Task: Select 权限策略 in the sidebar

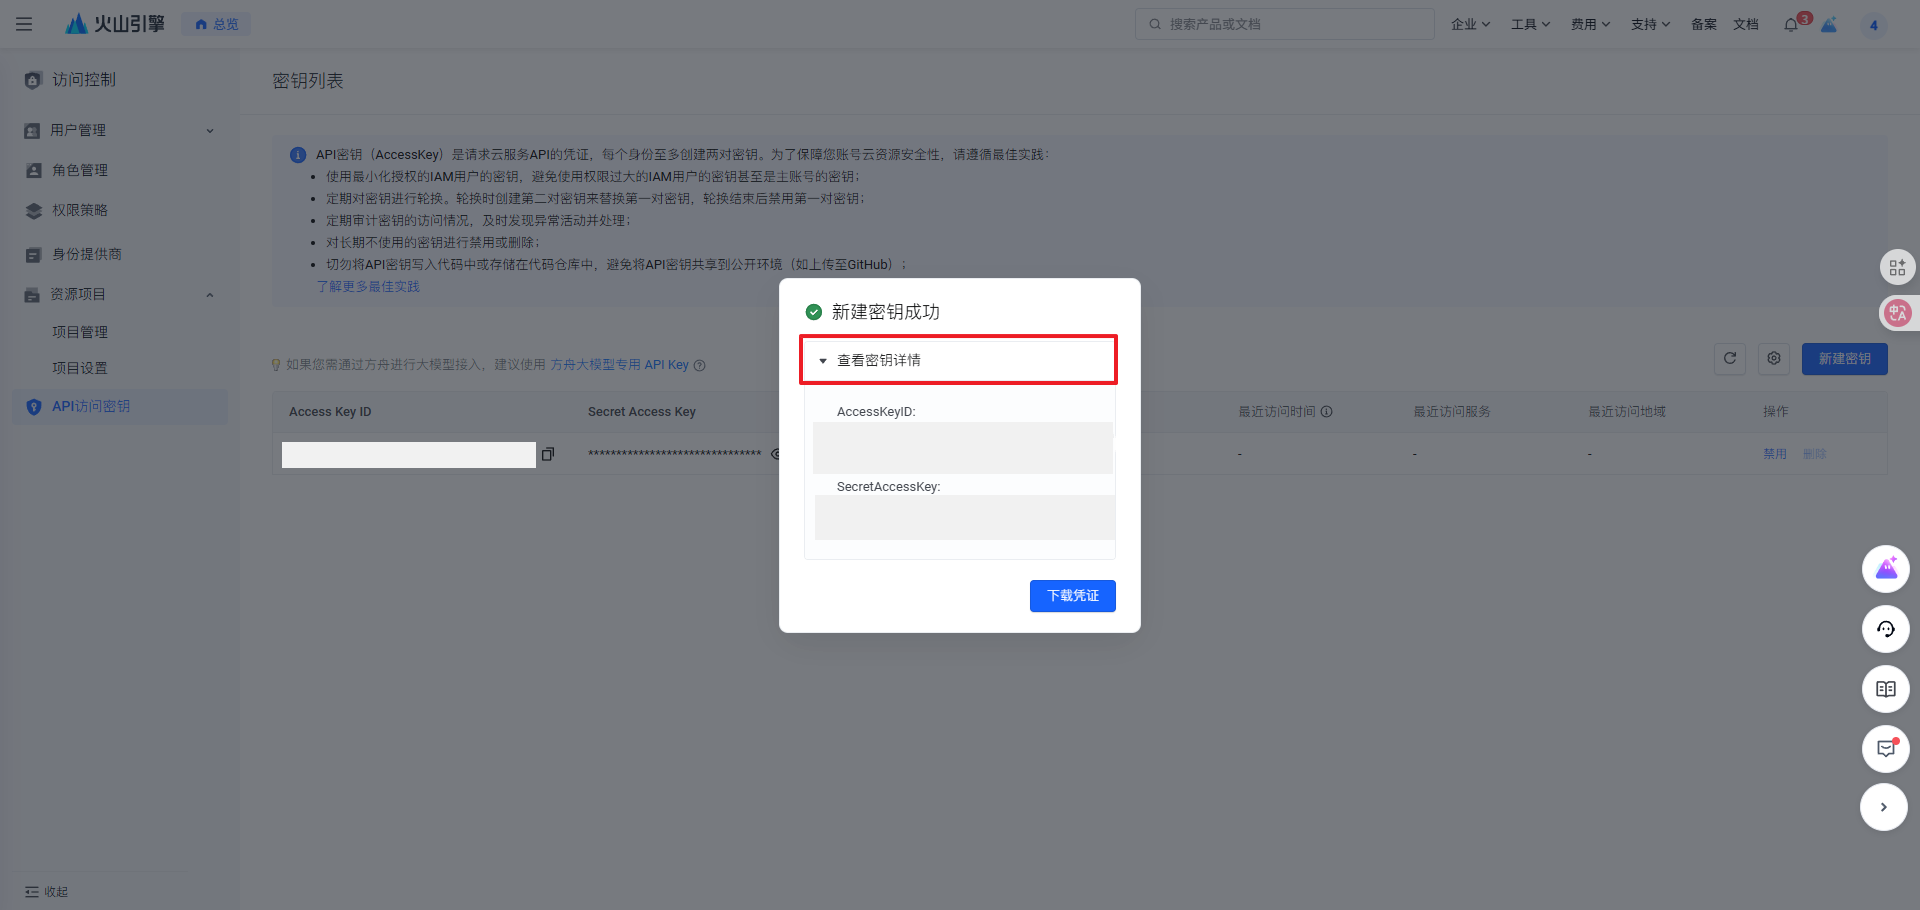Action: [80, 210]
